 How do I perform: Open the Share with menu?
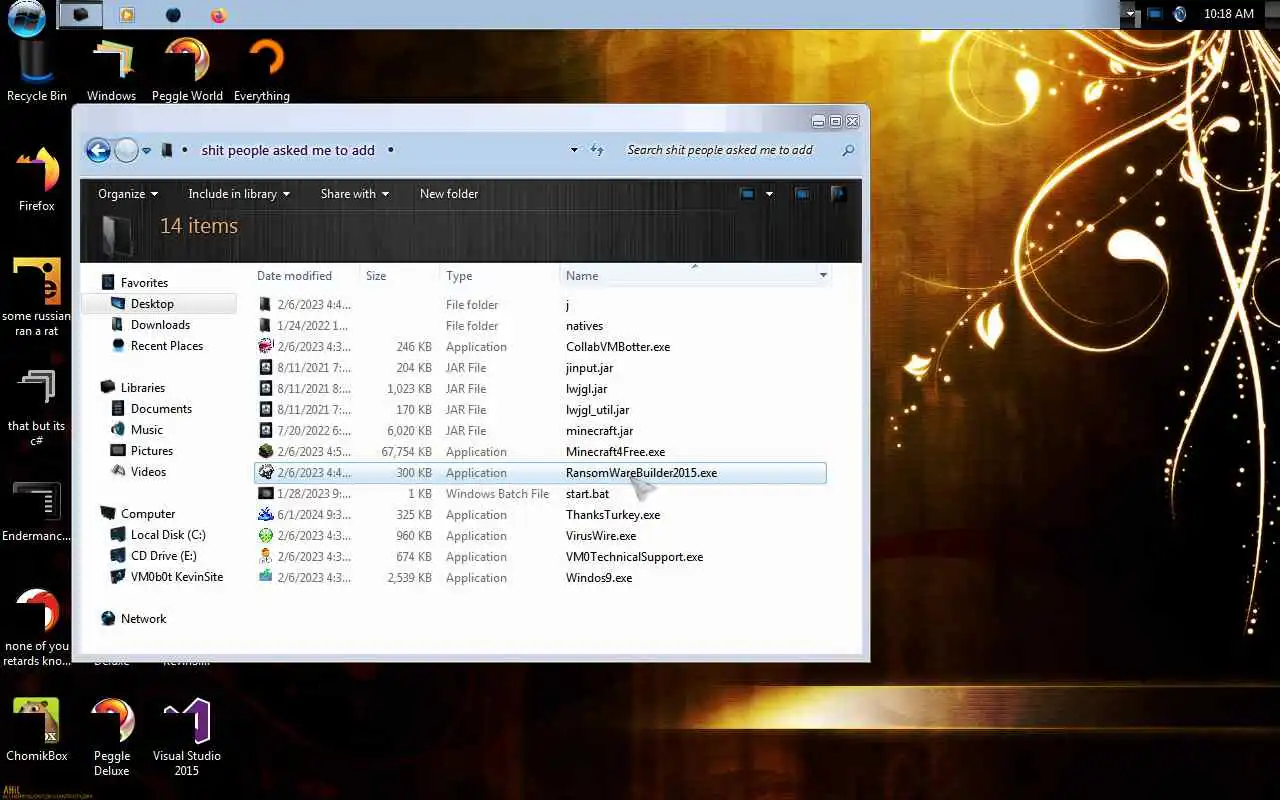click(355, 194)
